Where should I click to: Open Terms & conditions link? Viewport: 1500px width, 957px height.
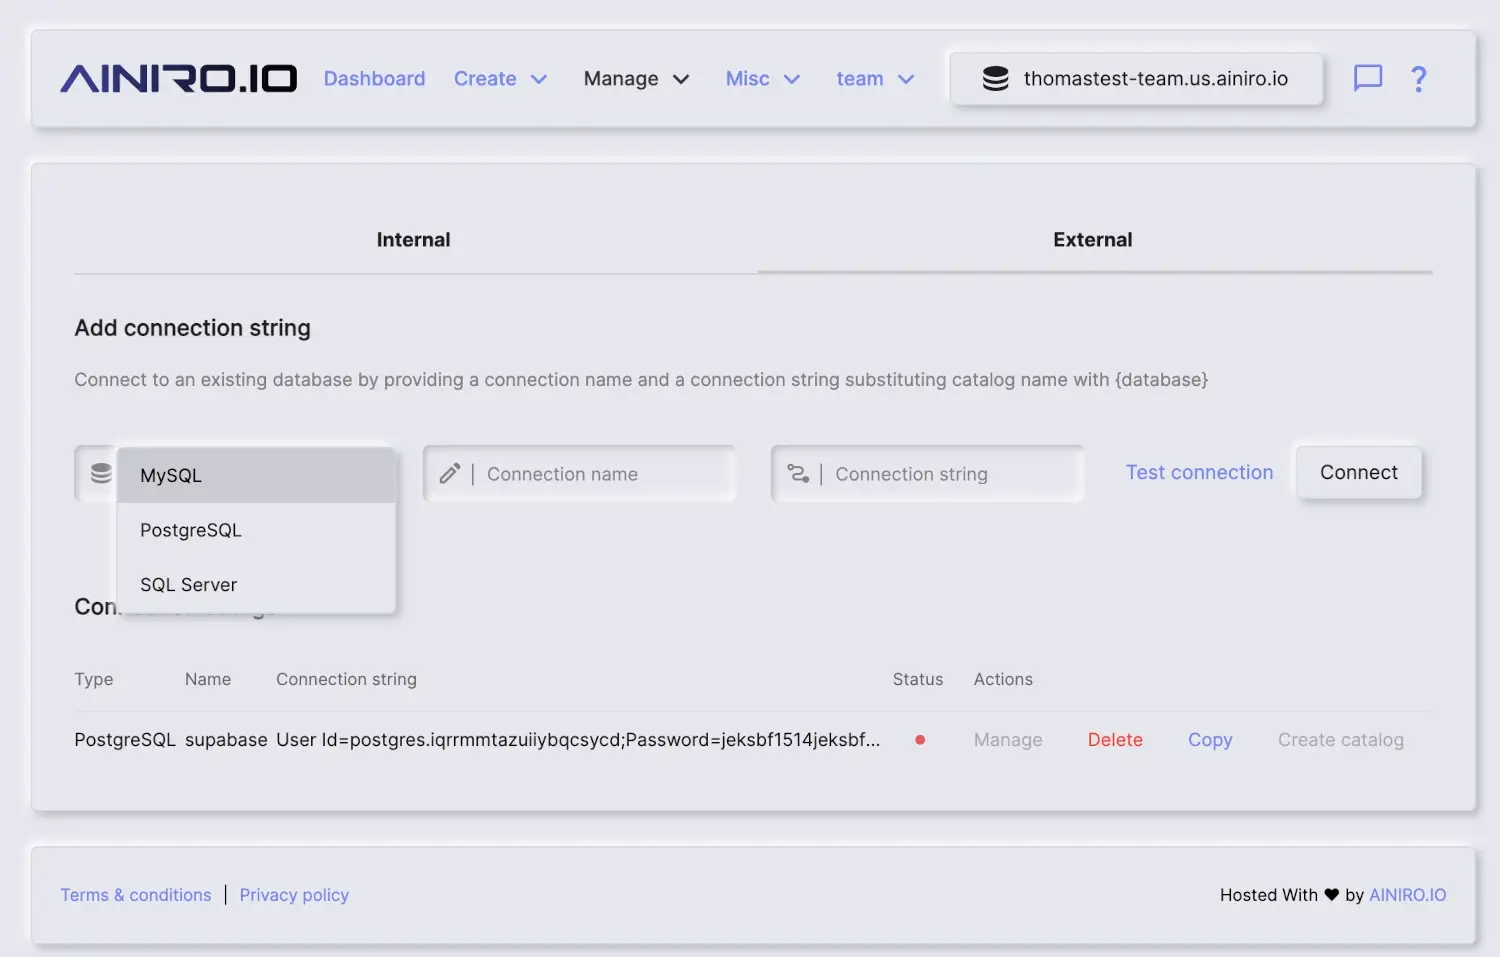click(x=136, y=895)
